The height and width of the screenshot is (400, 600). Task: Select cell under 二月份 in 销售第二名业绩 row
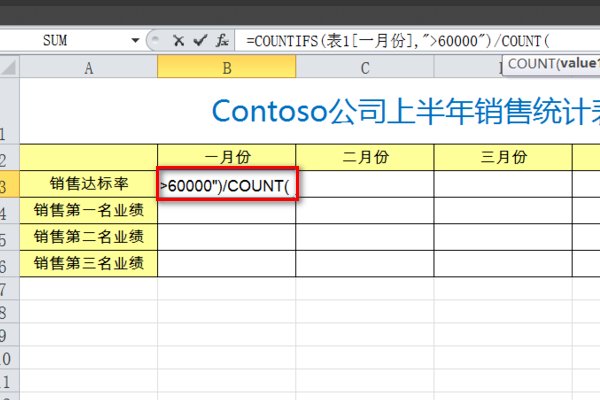point(365,237)
